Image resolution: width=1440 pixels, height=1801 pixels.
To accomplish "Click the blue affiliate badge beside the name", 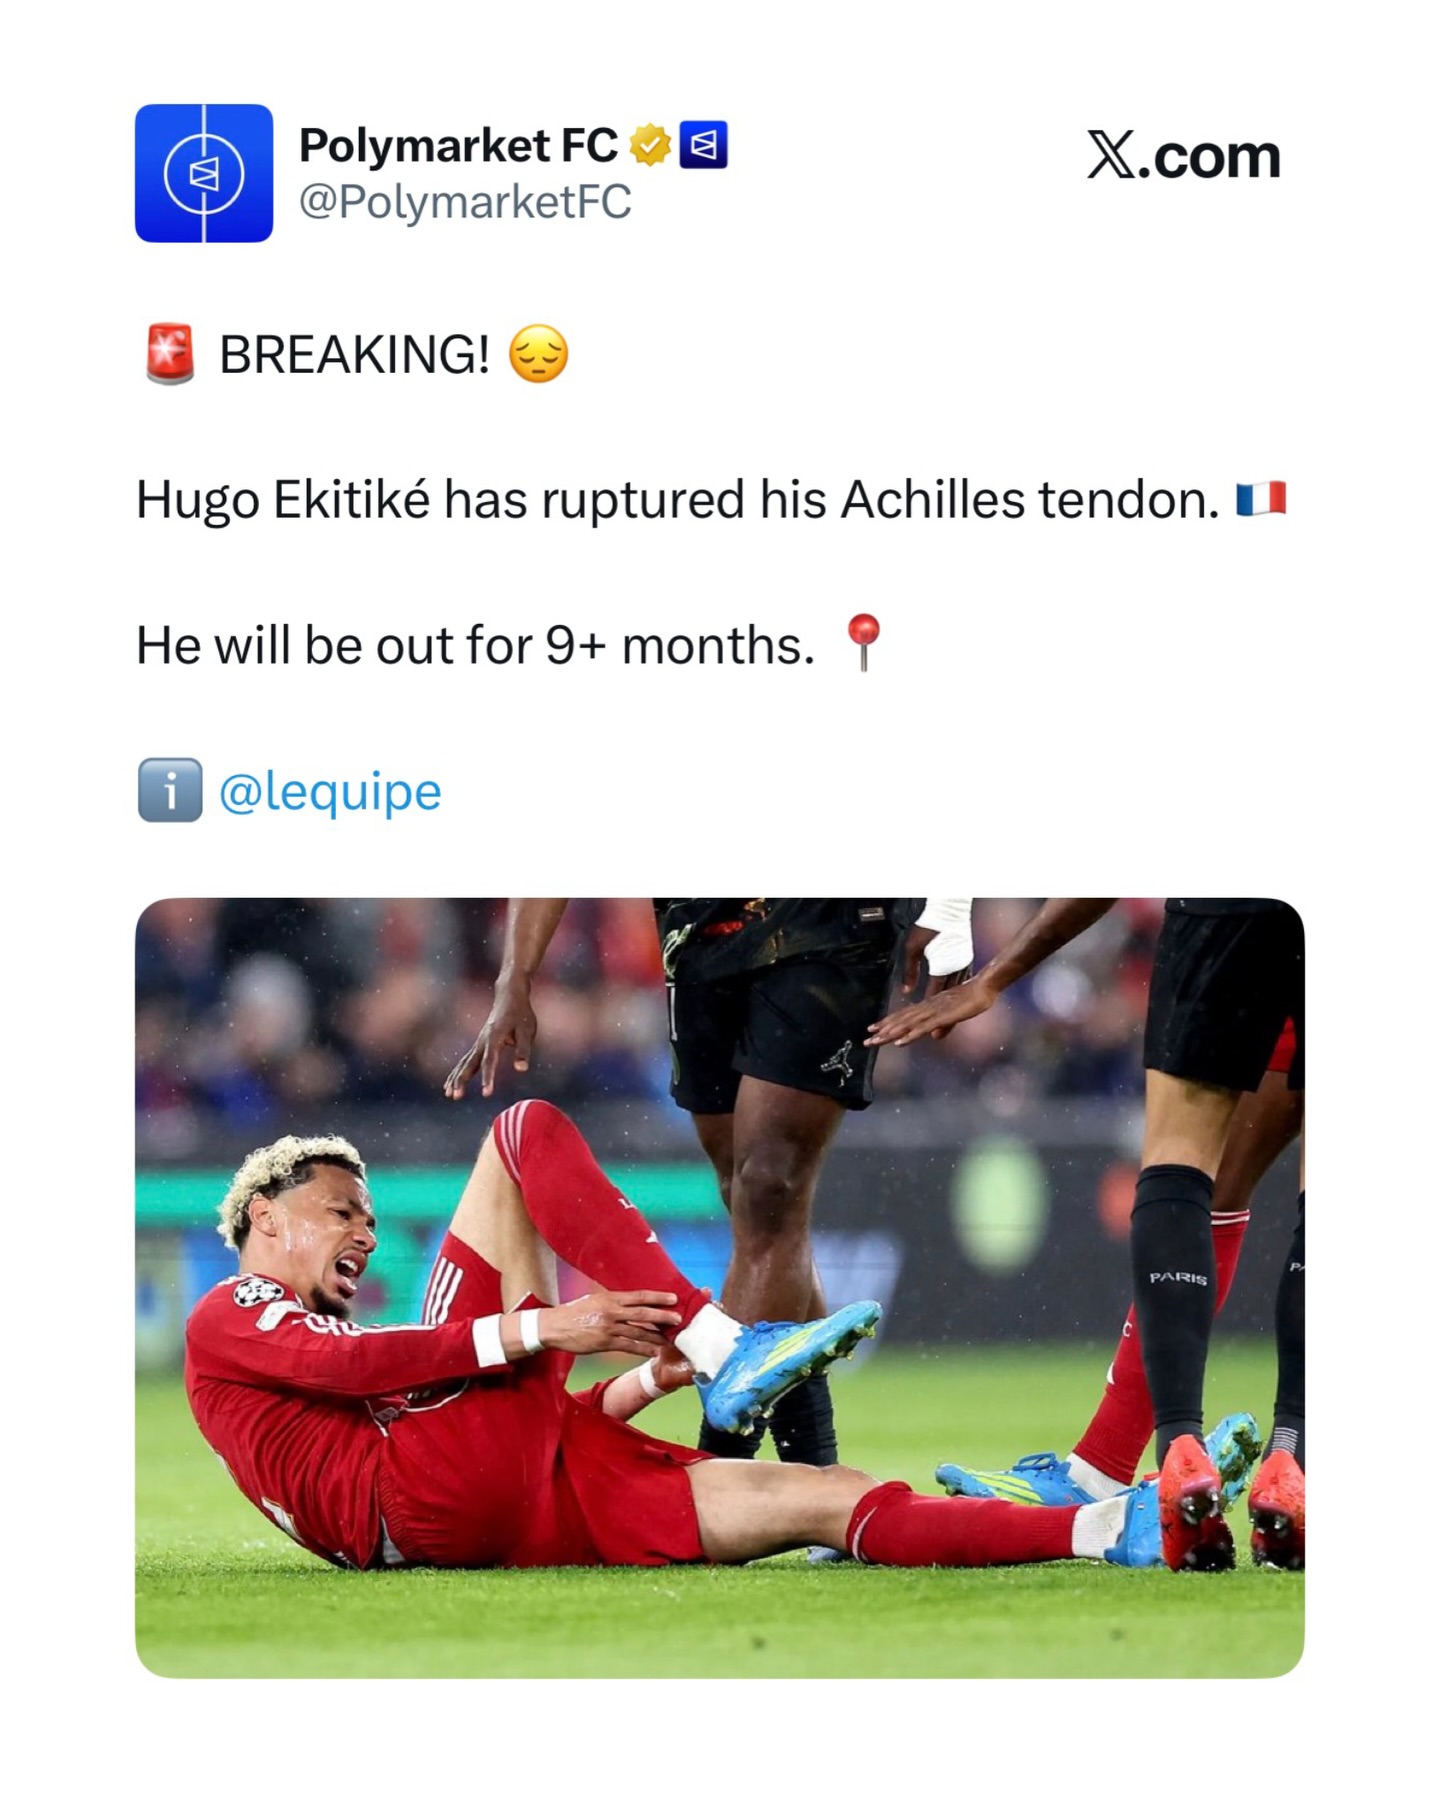I will (703, 146).
